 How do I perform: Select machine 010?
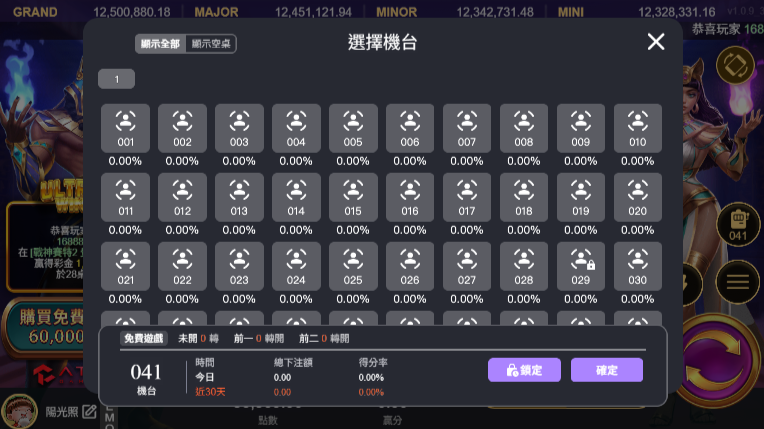pyautogui.click(x=638, y=128)
